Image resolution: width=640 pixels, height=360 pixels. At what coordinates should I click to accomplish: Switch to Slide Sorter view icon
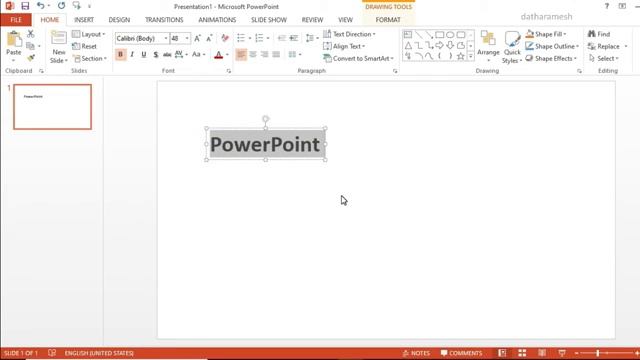click(x=522, y=353)
